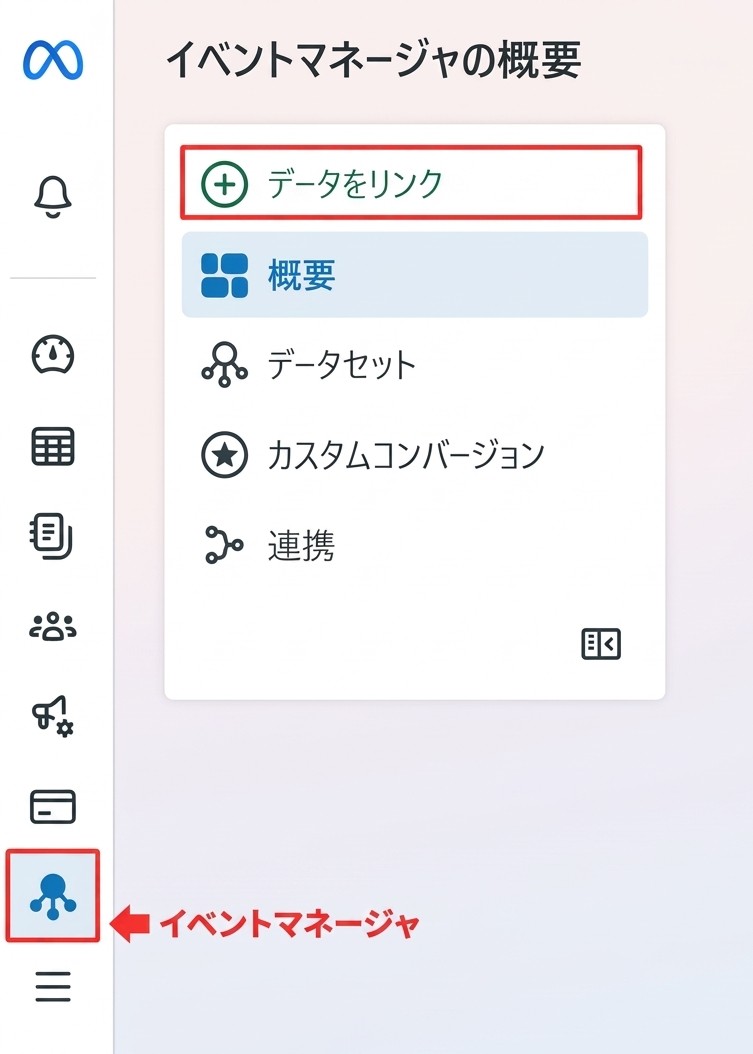Click the 概要 four-square grid icon
Image resolution: width=753 pixels, height=1054 pixels.
click(225, 275)
